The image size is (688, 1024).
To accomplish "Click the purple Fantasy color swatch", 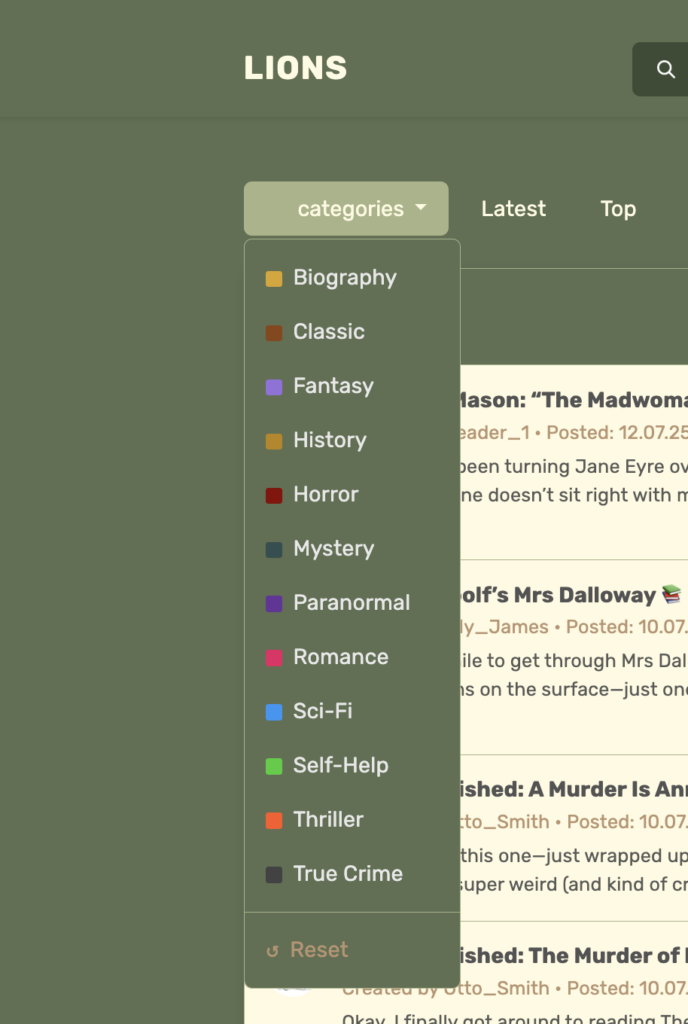I will [273, 387].
